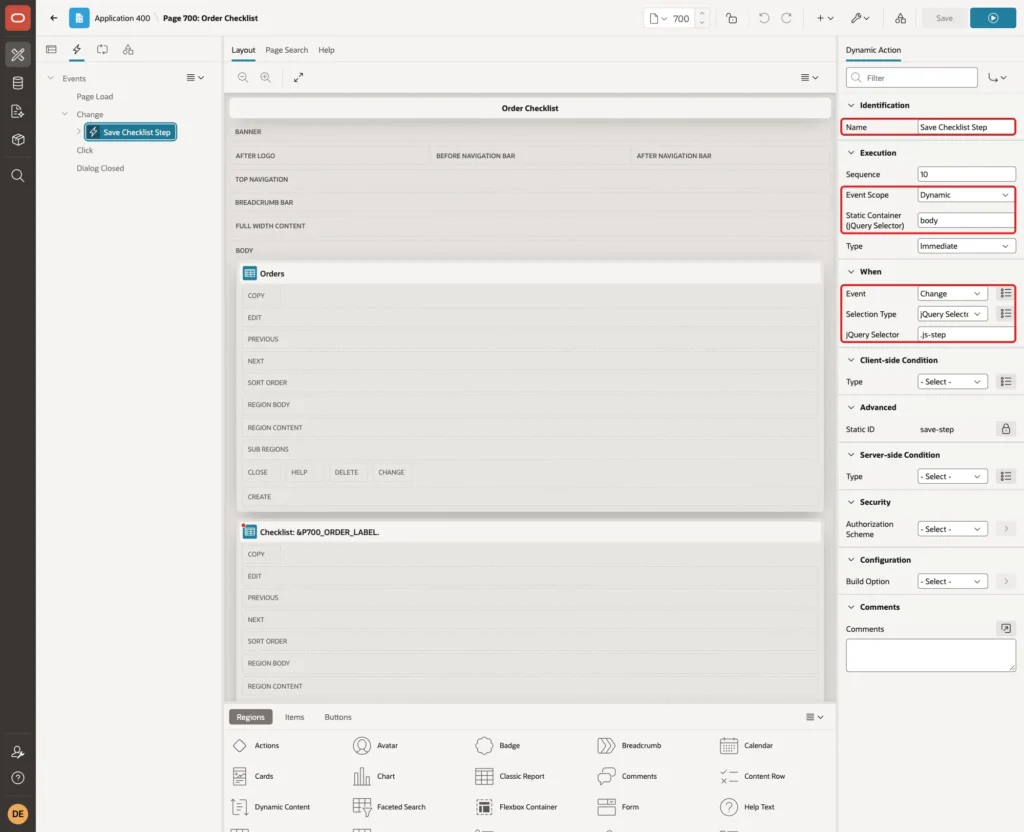Collapse the Identification section
Viewport: 1024px width, 832px height.
[x=851, y=105]
